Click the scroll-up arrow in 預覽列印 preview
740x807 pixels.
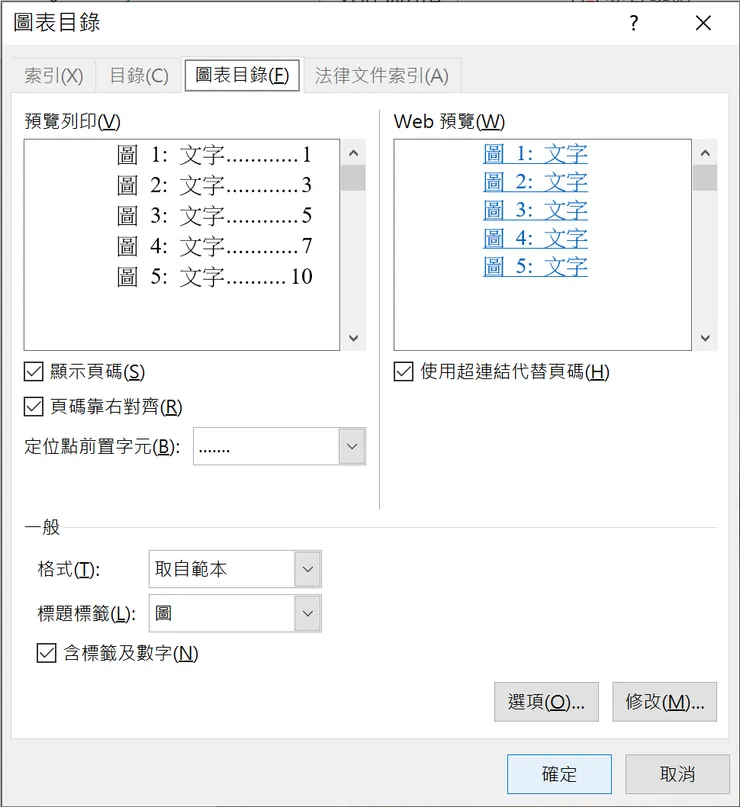point(353,151)
